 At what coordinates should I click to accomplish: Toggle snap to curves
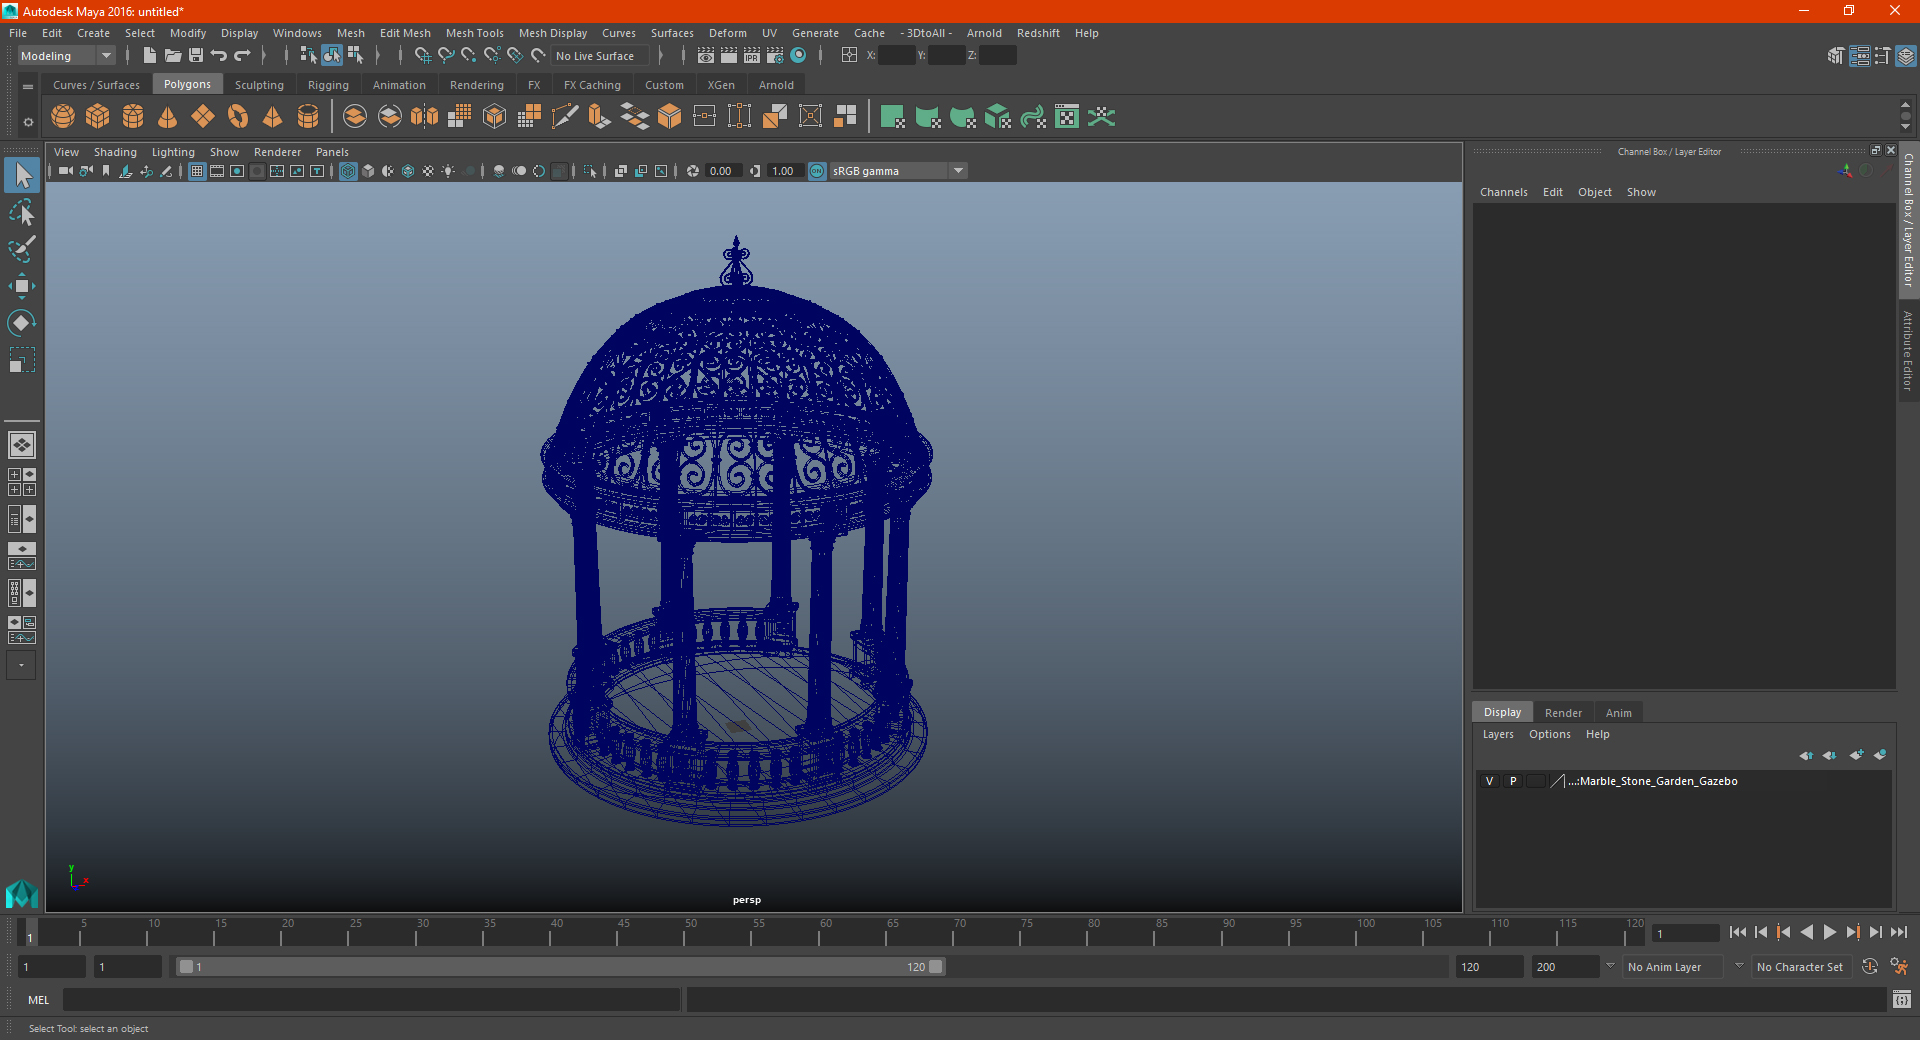(x=446, y=55)
